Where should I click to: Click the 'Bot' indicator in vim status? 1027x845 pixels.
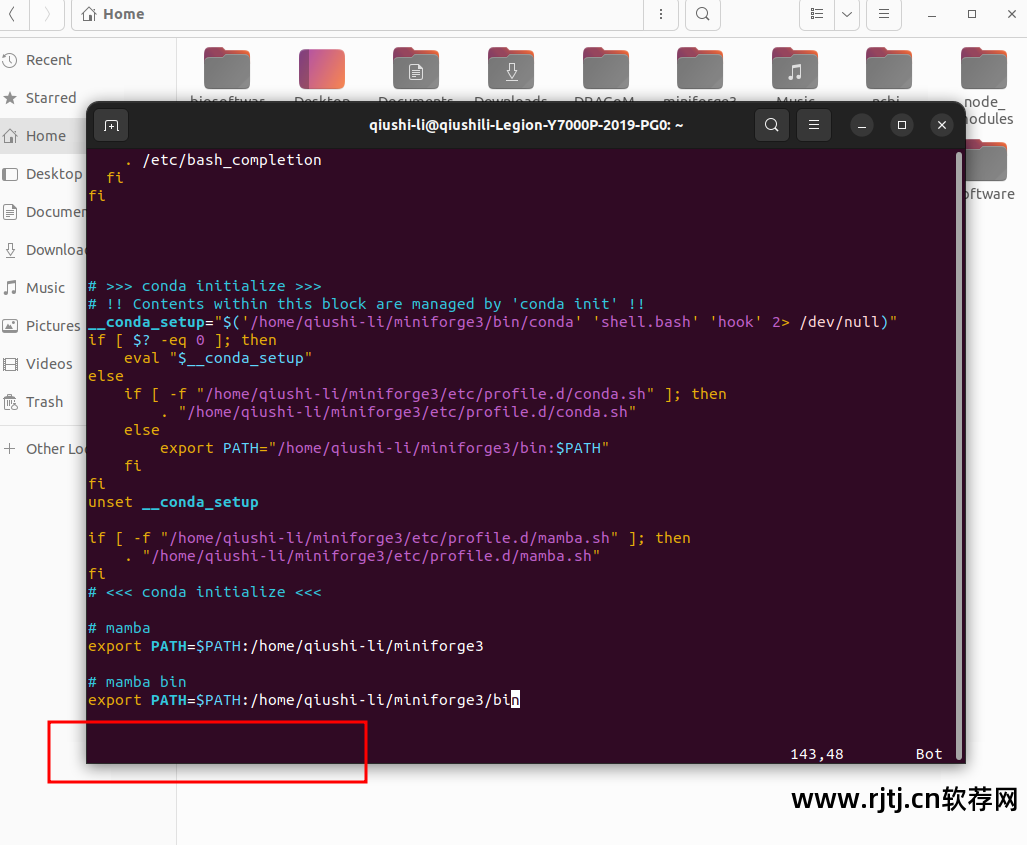[x=929, y=754]
